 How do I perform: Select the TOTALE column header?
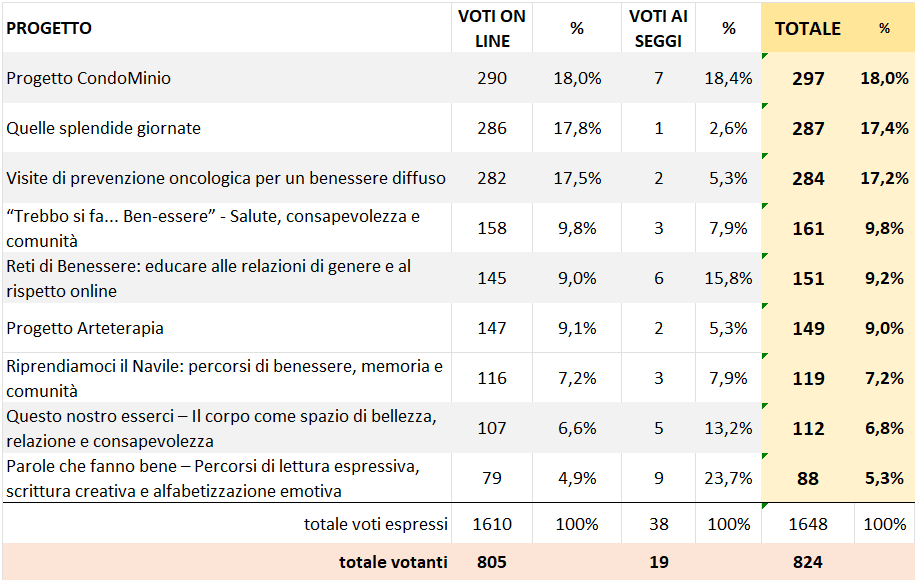808,28
